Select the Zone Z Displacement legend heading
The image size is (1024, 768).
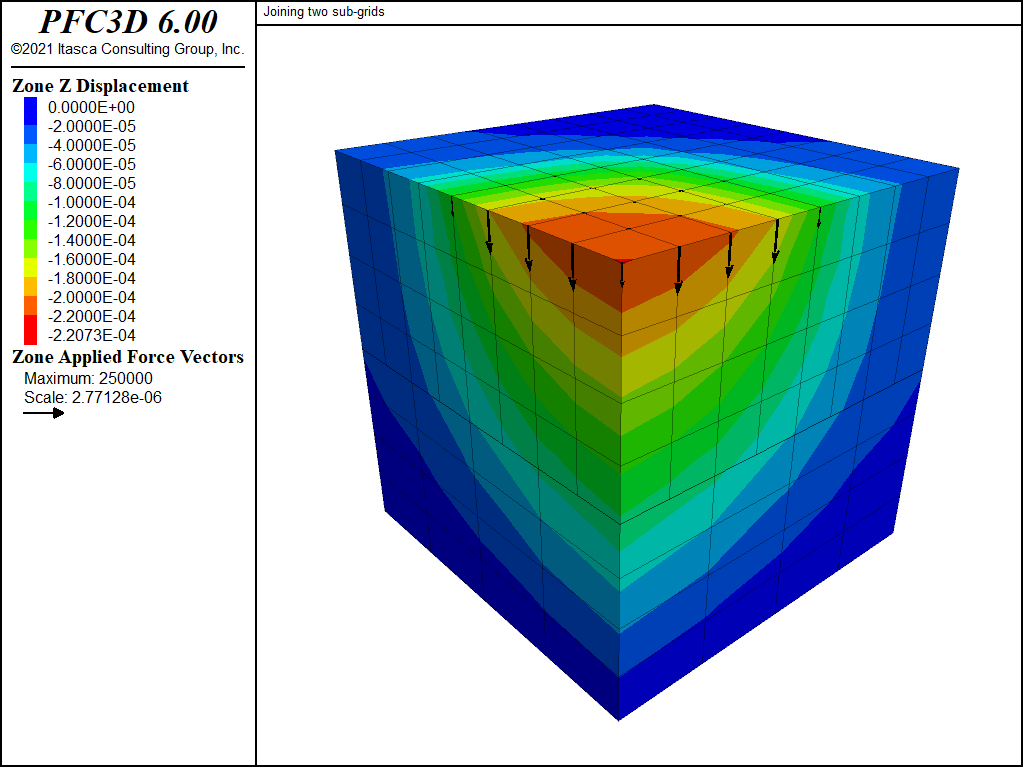coord(100,86)
